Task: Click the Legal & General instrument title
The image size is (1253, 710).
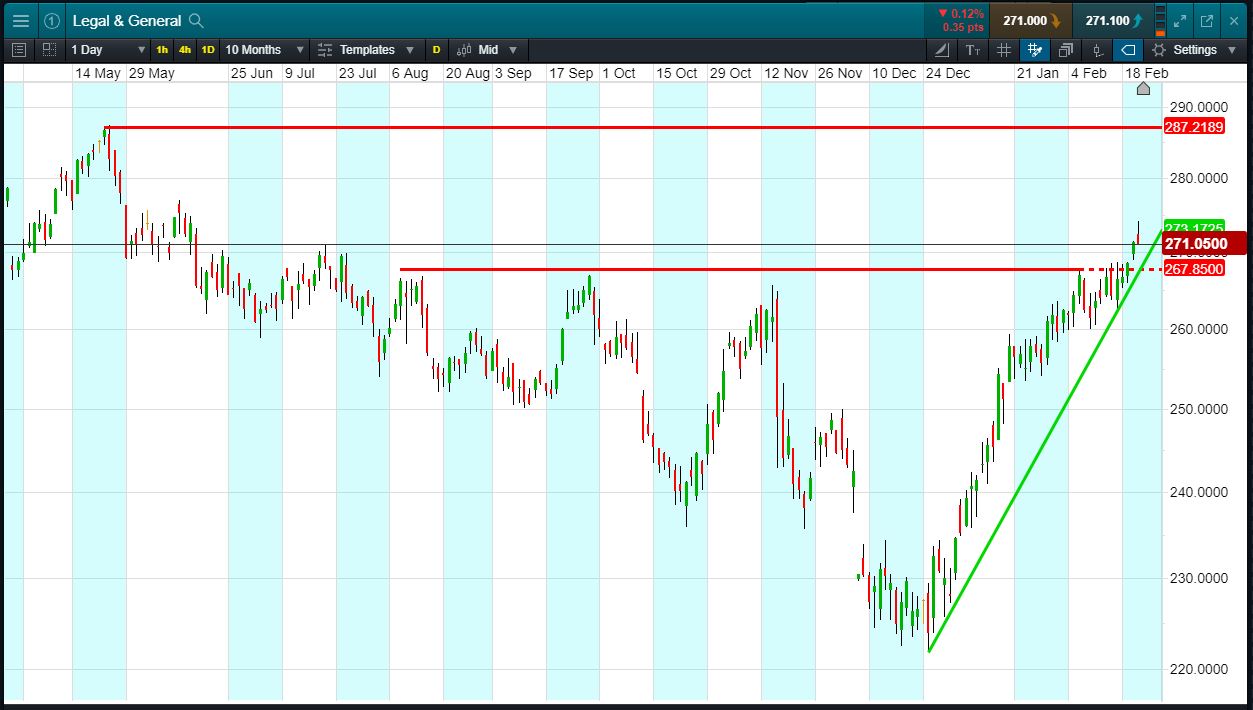Action: point(127,20)
